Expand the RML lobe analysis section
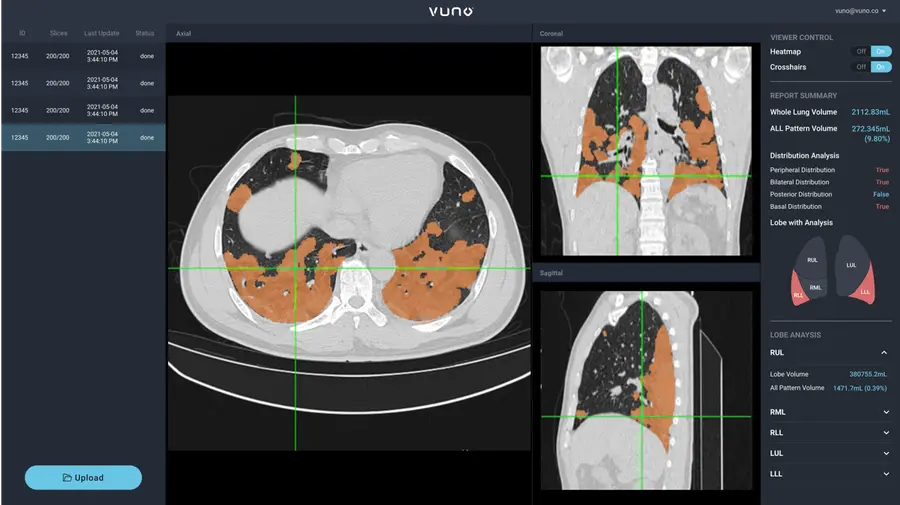This screenshot has width=900, height=505. [x=885, y=411]
